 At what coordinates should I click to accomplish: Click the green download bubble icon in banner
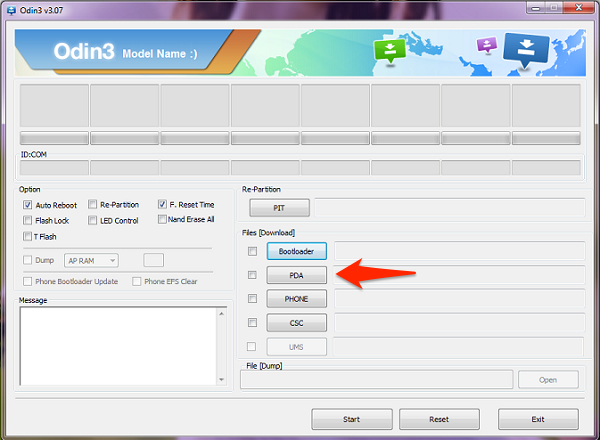point(390,51)
